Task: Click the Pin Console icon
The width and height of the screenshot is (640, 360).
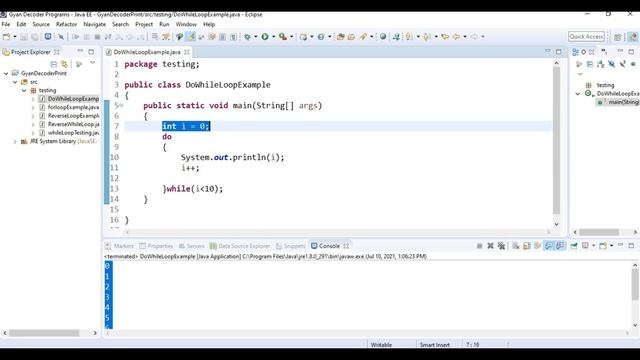Action: pos(574,246)
